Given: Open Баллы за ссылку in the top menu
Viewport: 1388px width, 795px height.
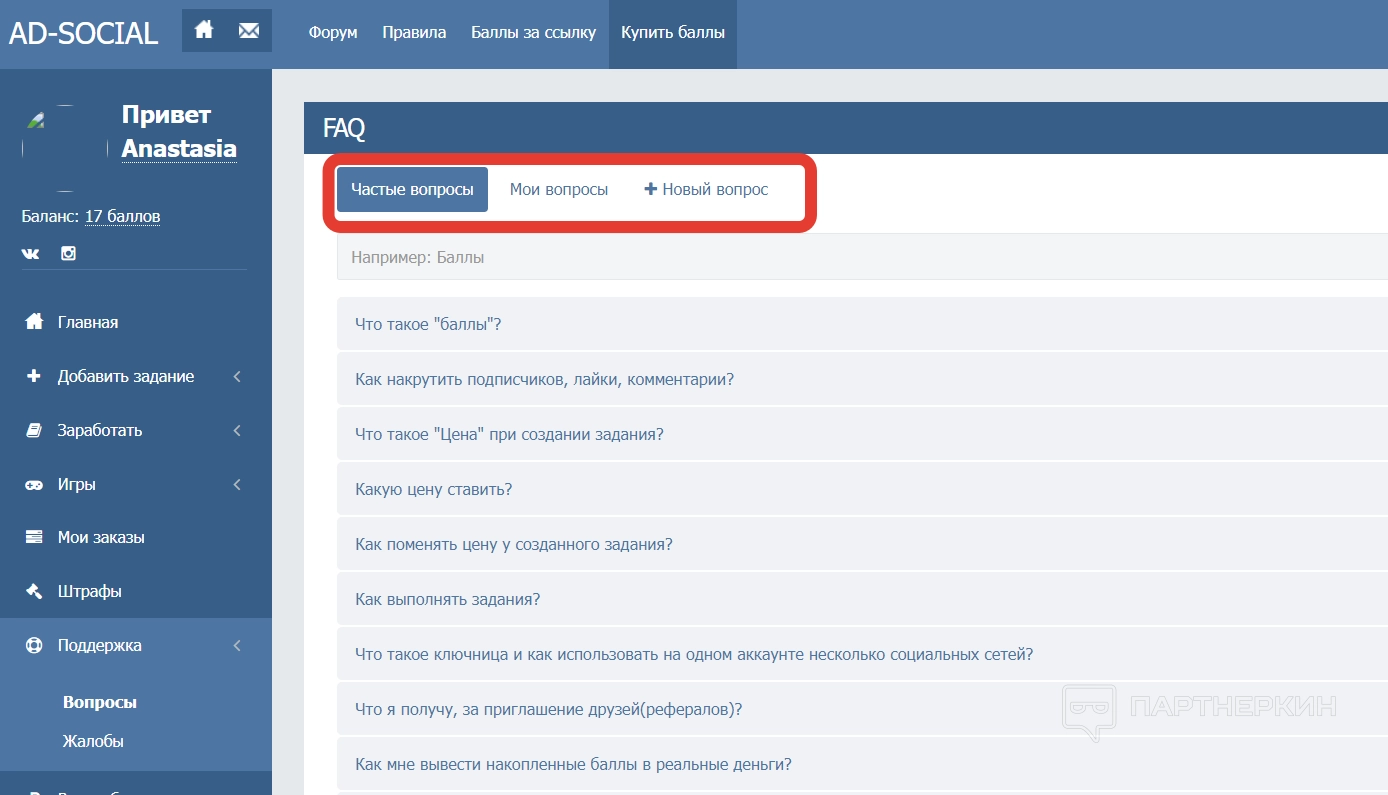Looking at the screenshot, I should [534, 32].
